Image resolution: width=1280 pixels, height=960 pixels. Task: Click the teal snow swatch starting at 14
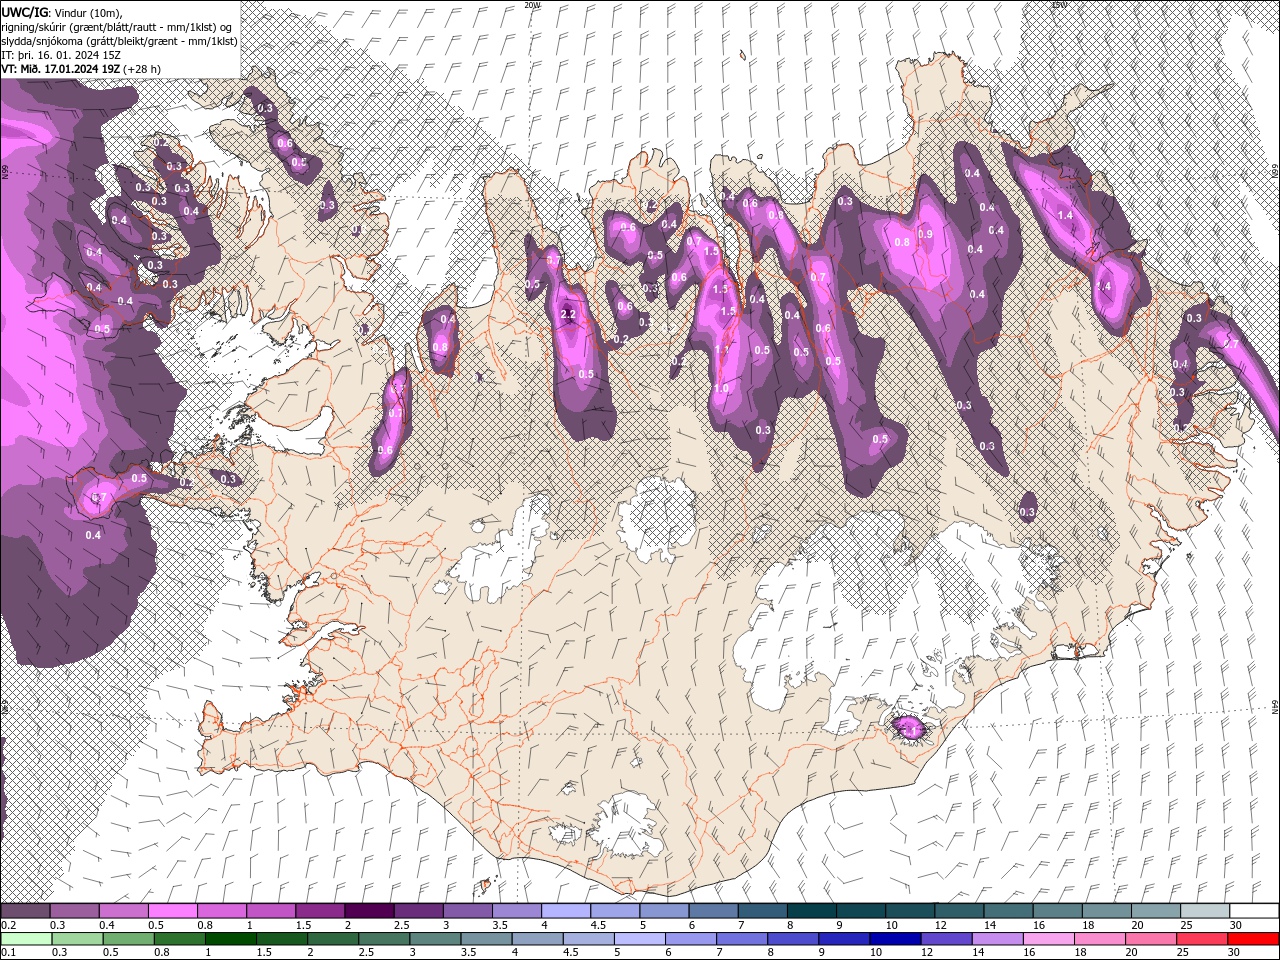[1007, 911]
